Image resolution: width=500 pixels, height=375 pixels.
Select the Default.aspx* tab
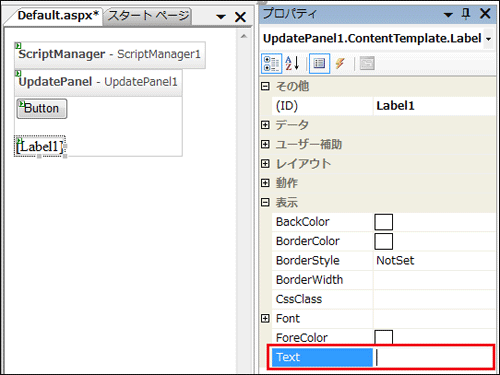[x=58, y=15]
